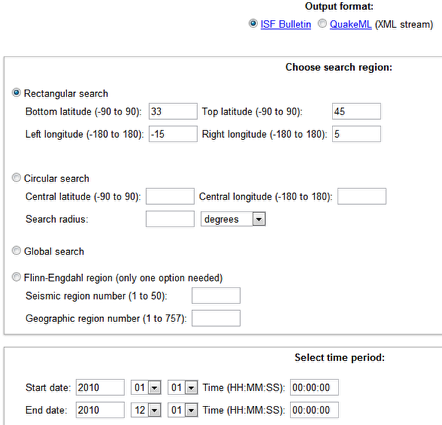This screenshot has width=442, height=425.
Task: Open the degrees unit dropdown
Action: (233, 219)
